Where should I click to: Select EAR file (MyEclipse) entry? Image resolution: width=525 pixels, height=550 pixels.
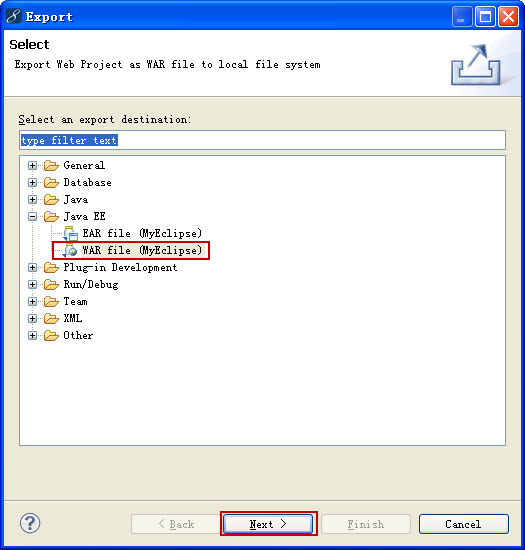point(142,233)
